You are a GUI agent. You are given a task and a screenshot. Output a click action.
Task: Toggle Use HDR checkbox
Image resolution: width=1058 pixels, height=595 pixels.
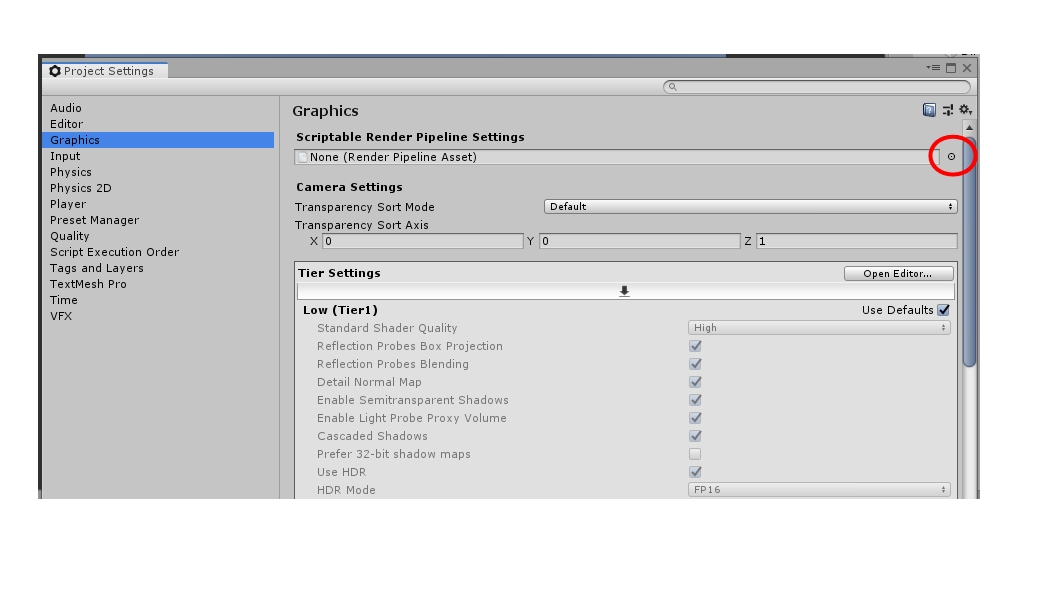point(695,472)
